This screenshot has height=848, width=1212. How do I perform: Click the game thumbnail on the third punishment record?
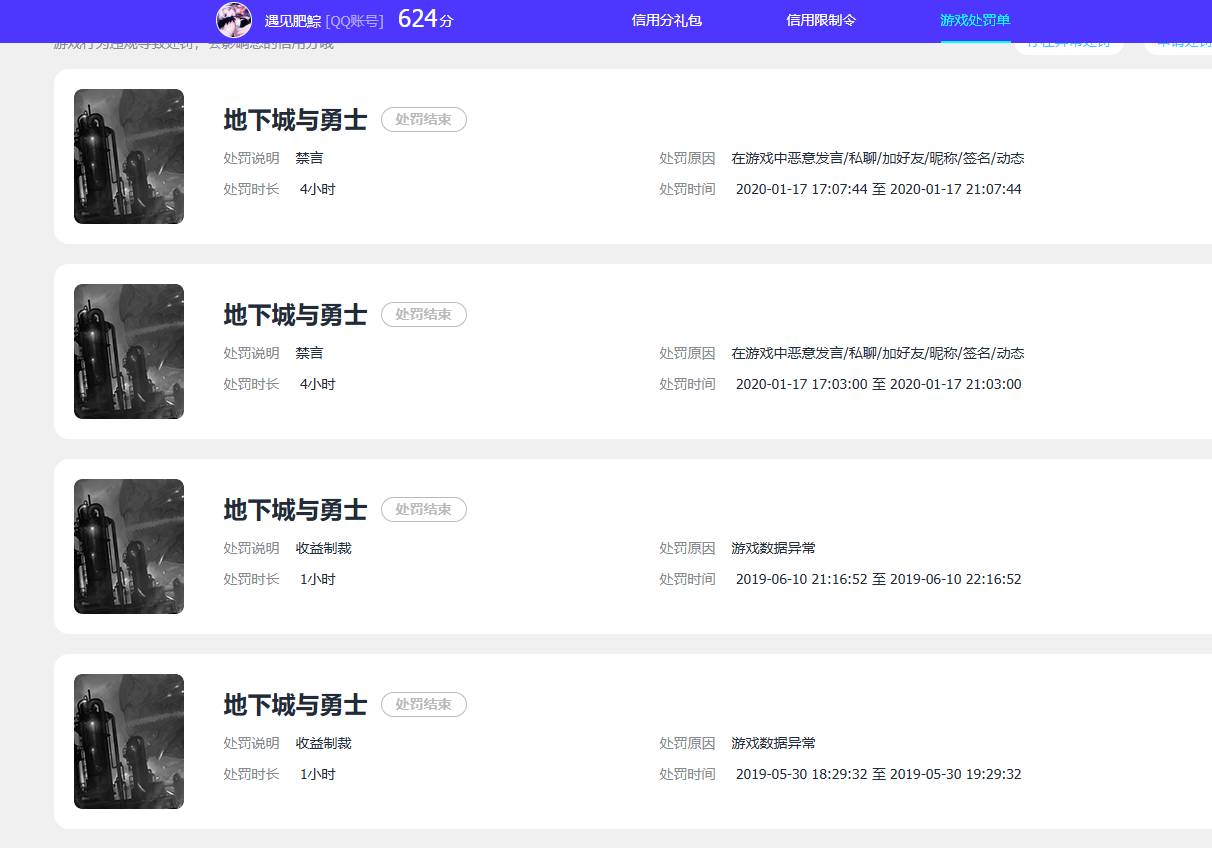(128, 546)
